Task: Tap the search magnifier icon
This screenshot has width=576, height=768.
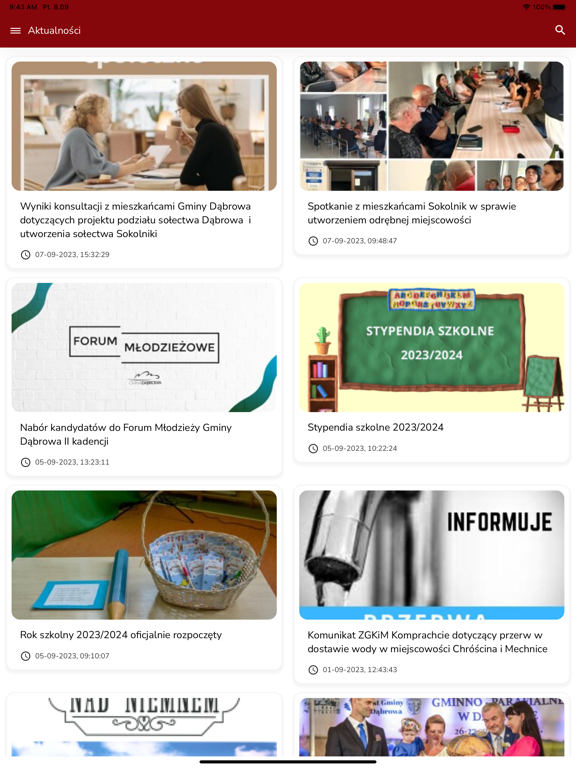Action: coord(560,30)
